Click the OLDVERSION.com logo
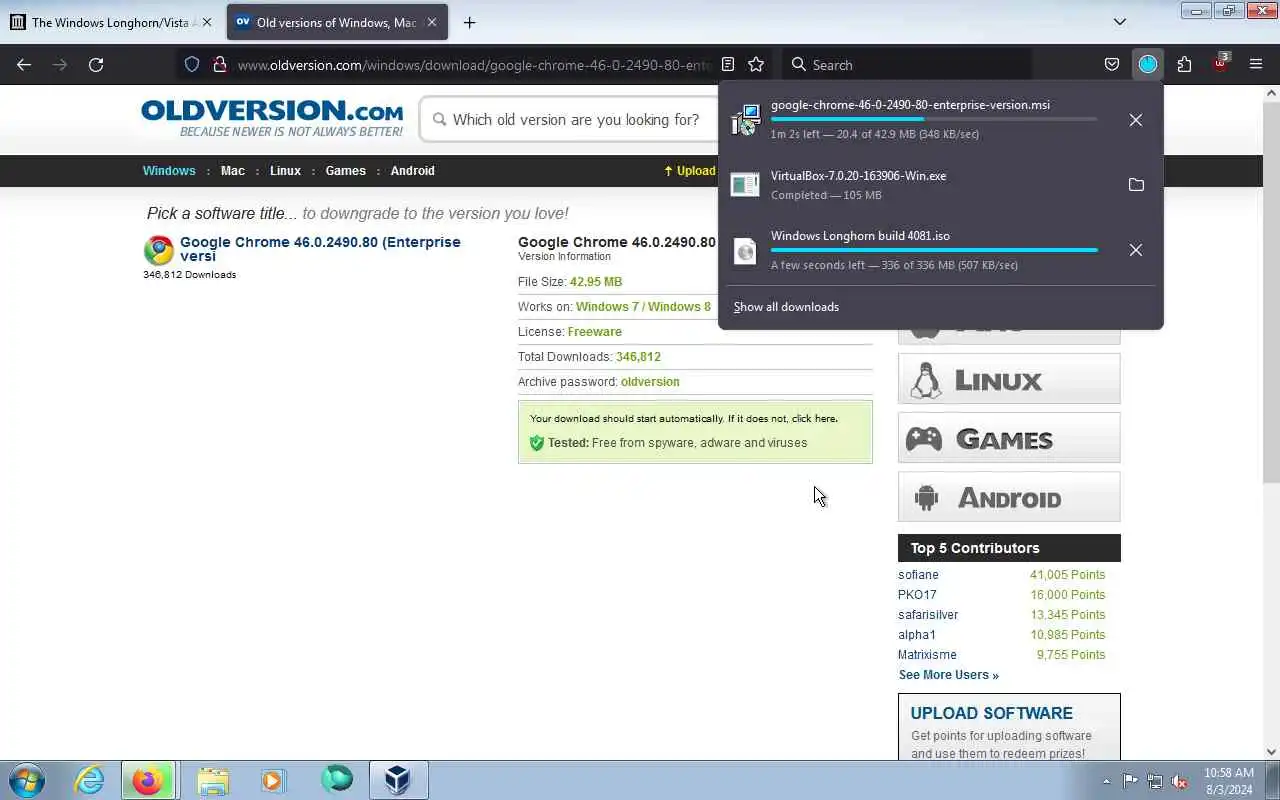This screenshot has width=1280, height=800. (272, 118)
